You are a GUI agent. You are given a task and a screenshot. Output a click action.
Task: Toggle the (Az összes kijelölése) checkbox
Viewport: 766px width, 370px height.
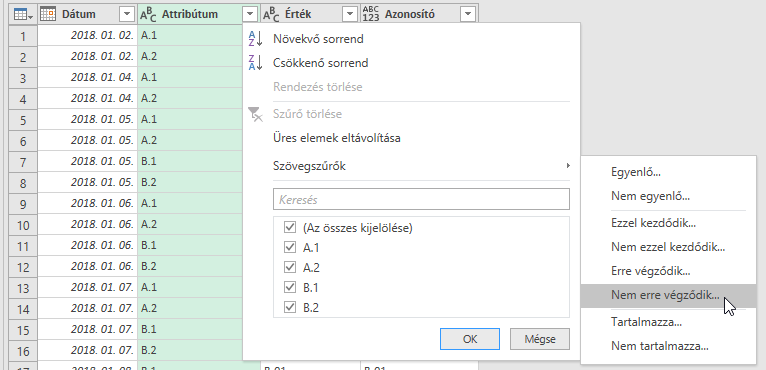point(290,228)
